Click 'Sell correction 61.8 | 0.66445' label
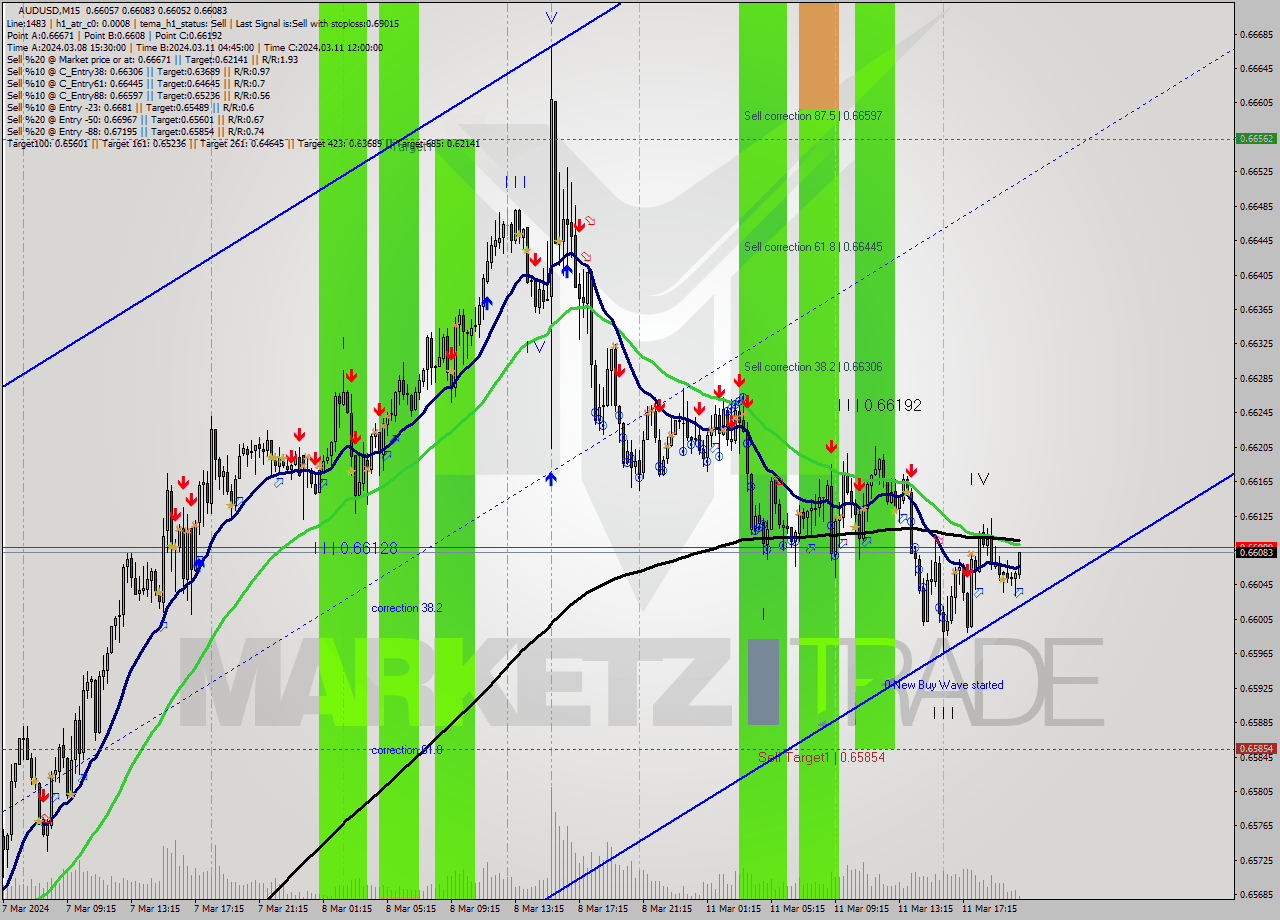Screen dimensions: 1280x920 pyautogui.click(x=813, y=247)
